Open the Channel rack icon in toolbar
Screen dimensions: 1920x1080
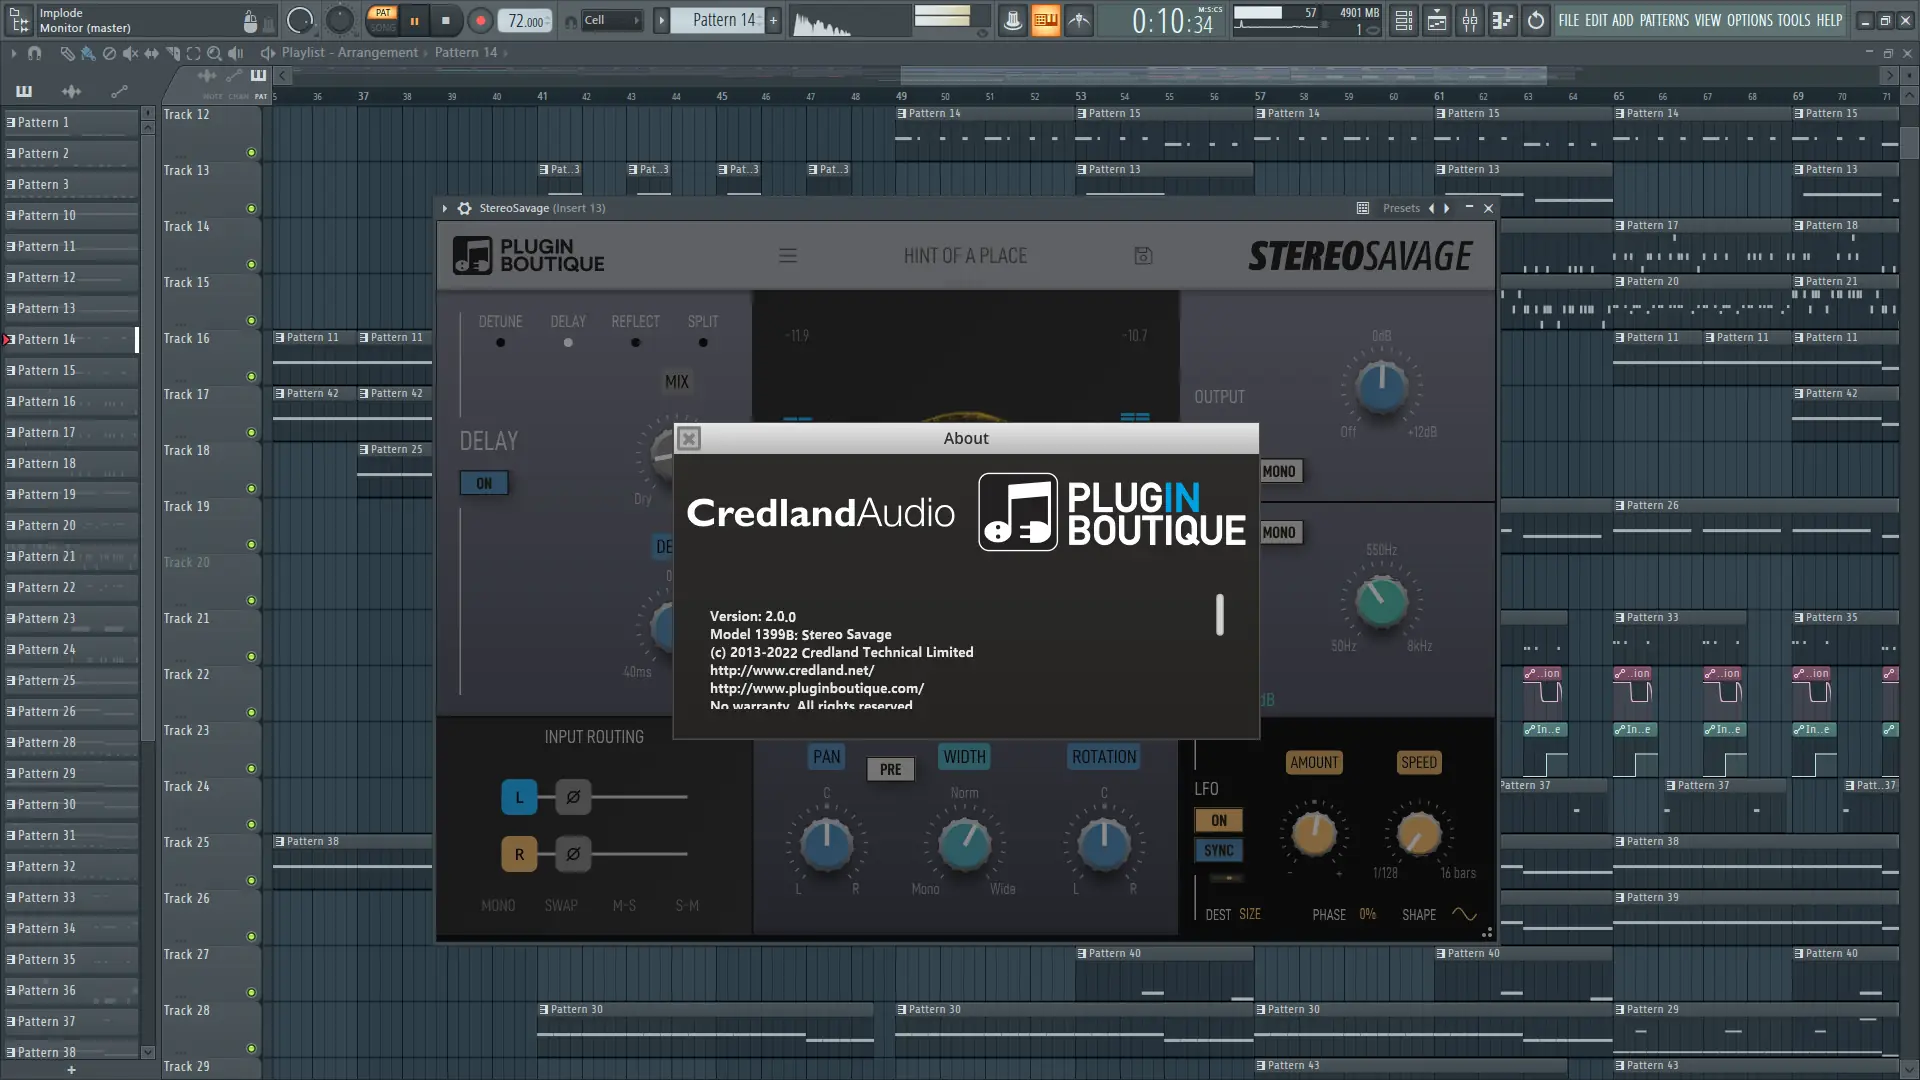click(1403, 20)
